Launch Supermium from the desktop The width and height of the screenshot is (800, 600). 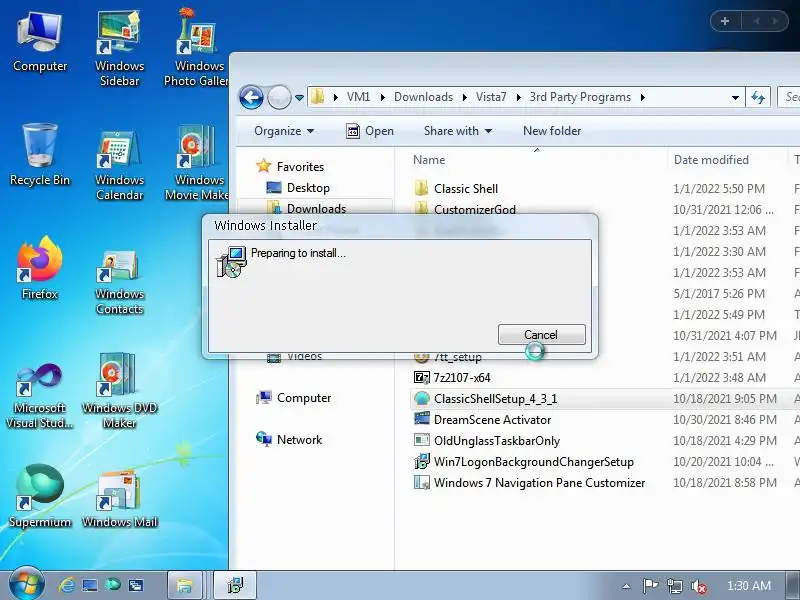(x=40, y=496)
